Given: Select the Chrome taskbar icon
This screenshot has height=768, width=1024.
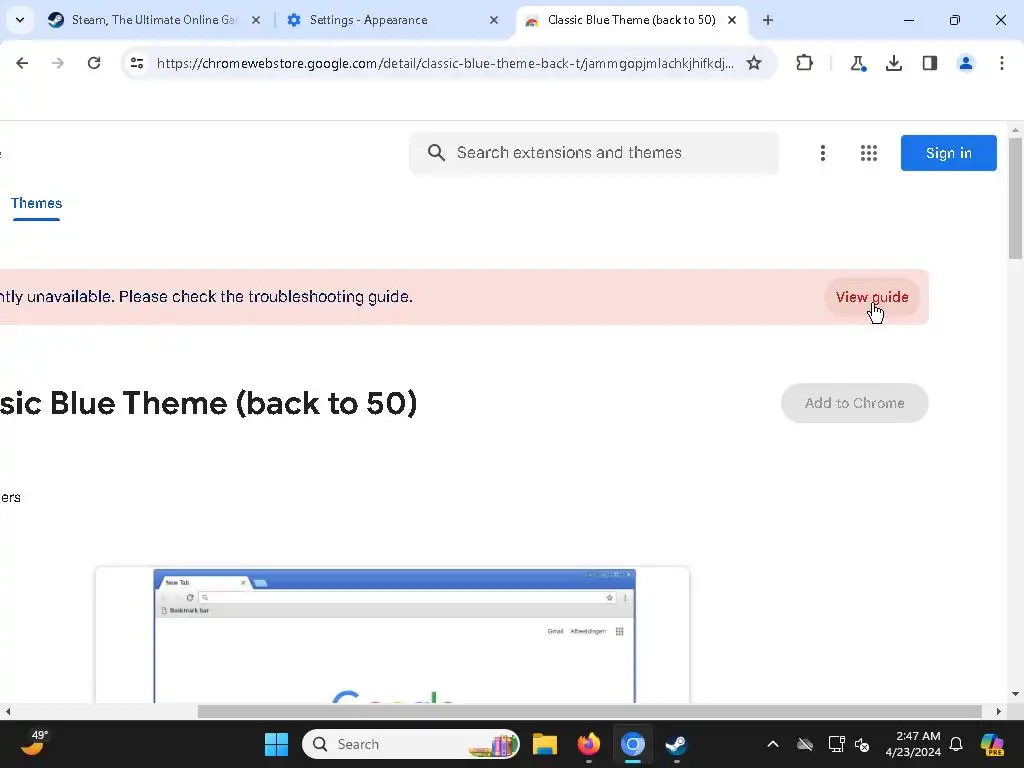Looking at the screenshot, I should 632,744.
